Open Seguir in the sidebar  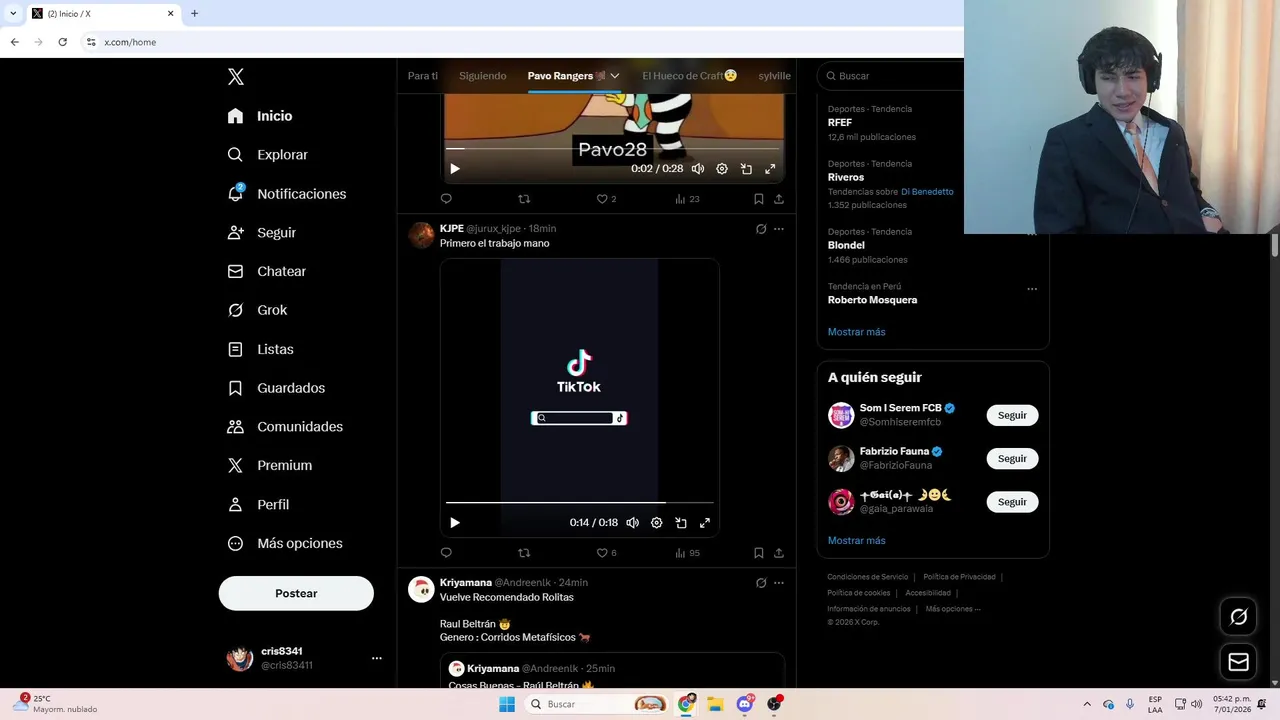[261, 232]
